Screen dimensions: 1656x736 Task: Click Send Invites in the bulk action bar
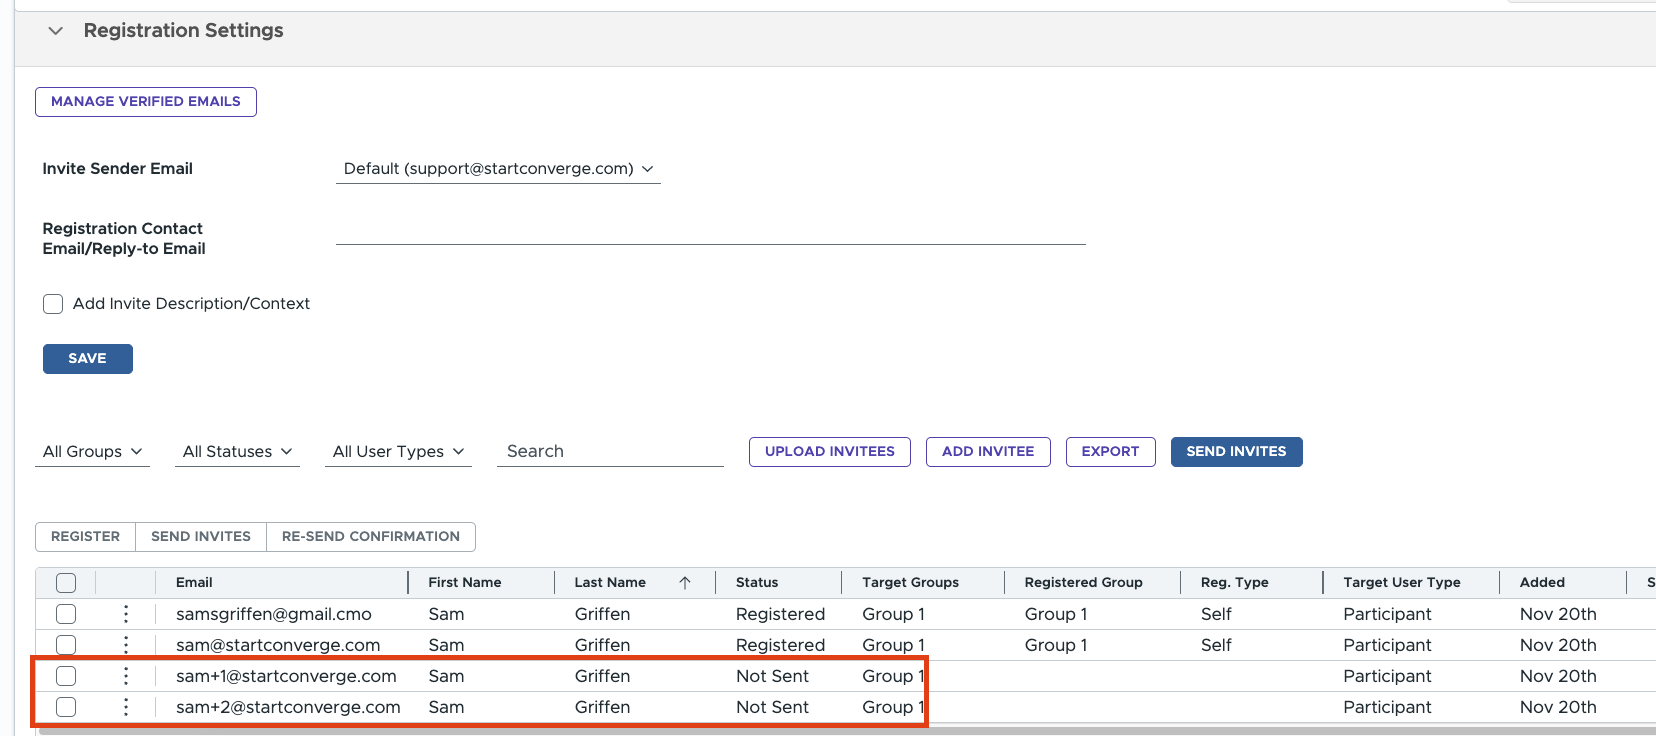201,537
